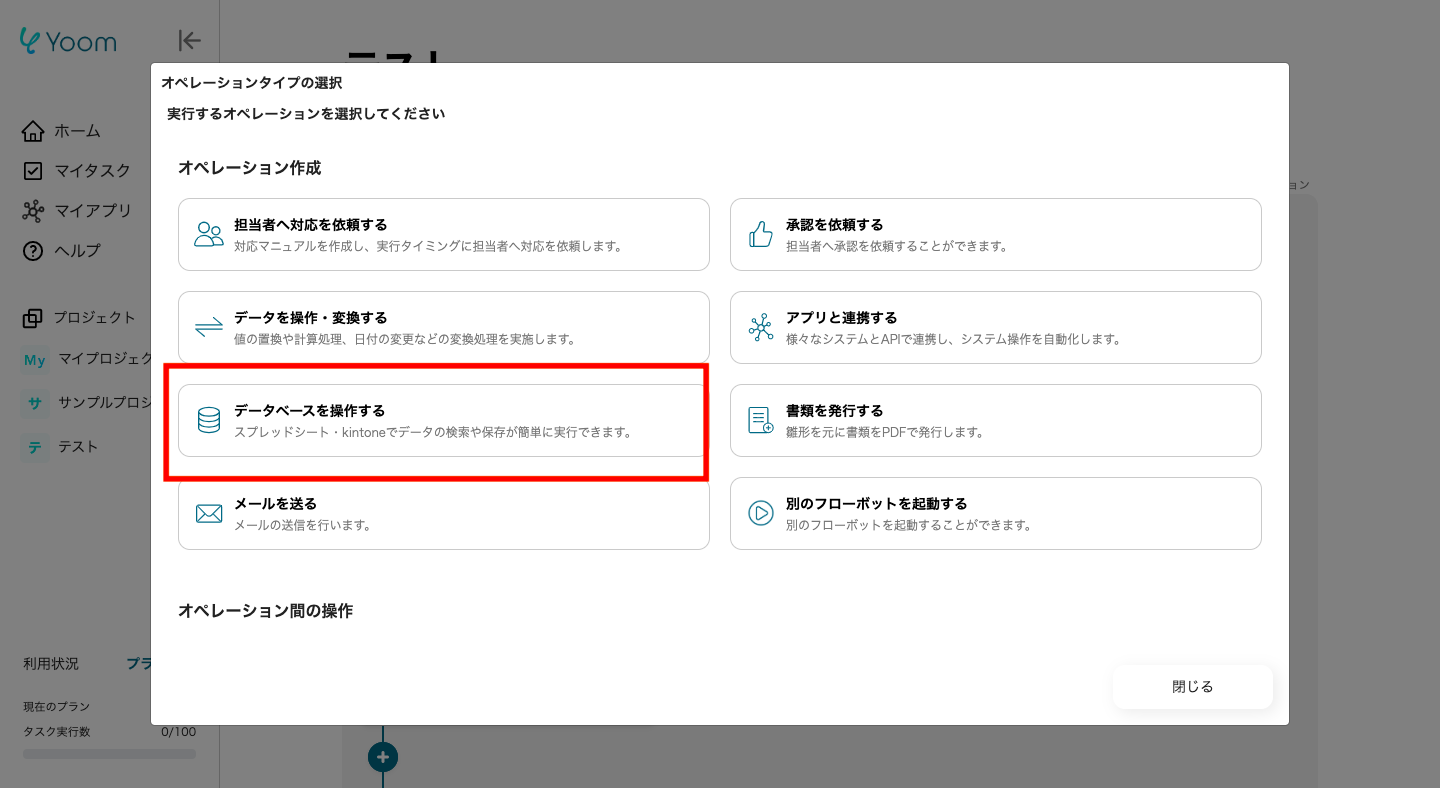Screen dimensions: 1440x788
Task: Open ホーム in the sidebar
Action: point(76,131)
